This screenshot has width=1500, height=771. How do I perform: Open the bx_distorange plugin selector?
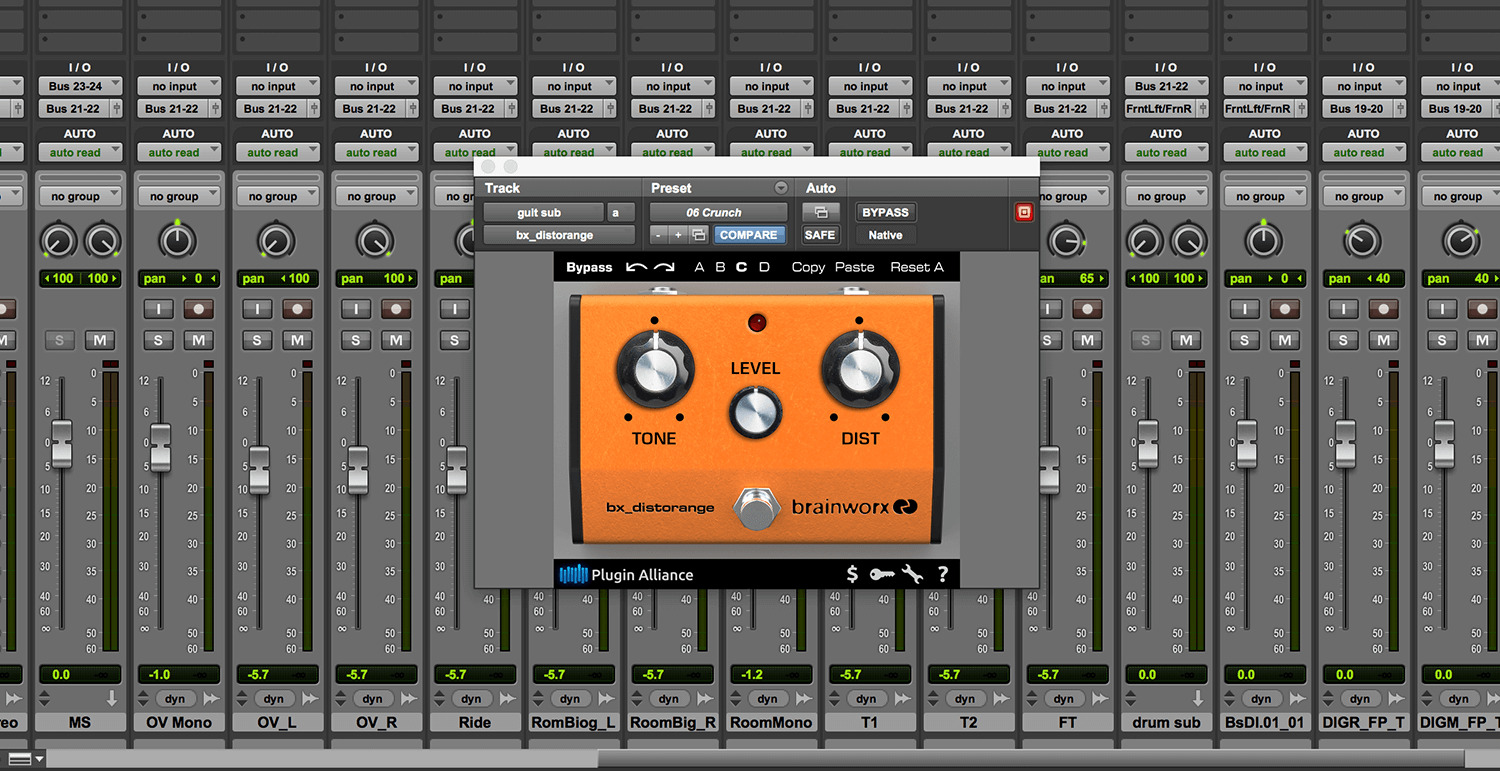559,235
